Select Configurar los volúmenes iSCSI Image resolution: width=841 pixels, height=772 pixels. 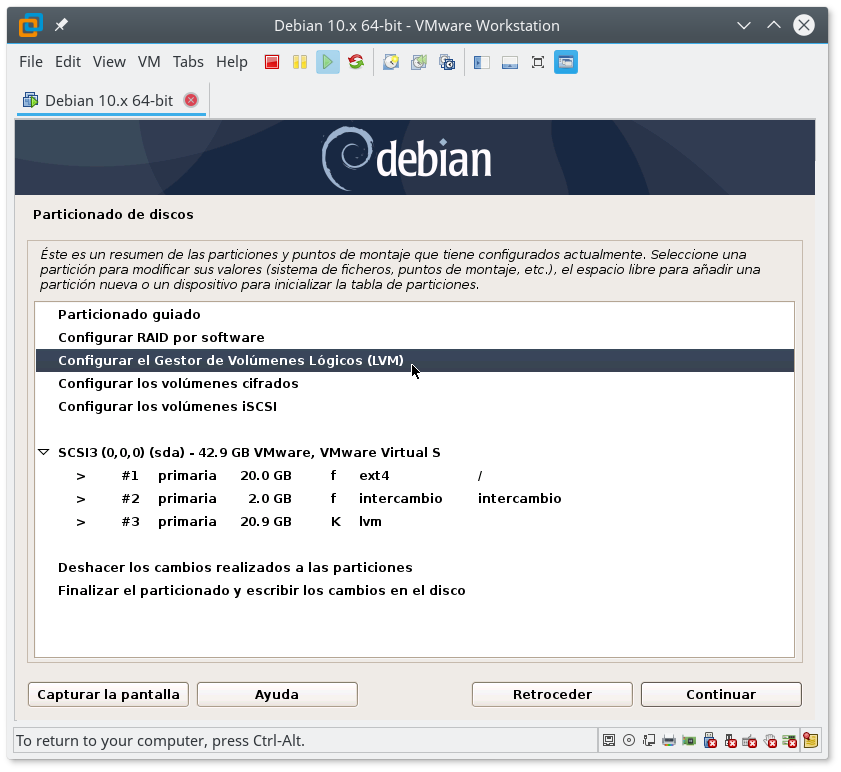pyautogui.click(x=415, y=407)
